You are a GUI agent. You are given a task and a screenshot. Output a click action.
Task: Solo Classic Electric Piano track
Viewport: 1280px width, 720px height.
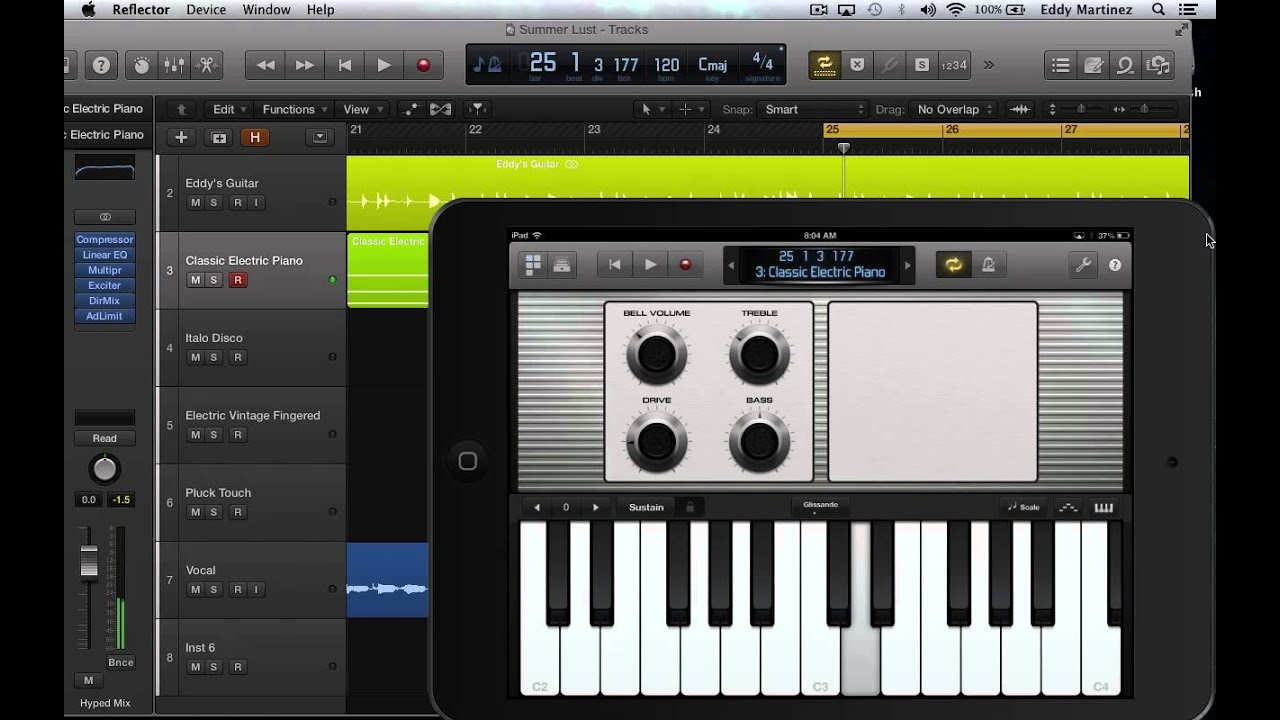click(x=213, y=280)
